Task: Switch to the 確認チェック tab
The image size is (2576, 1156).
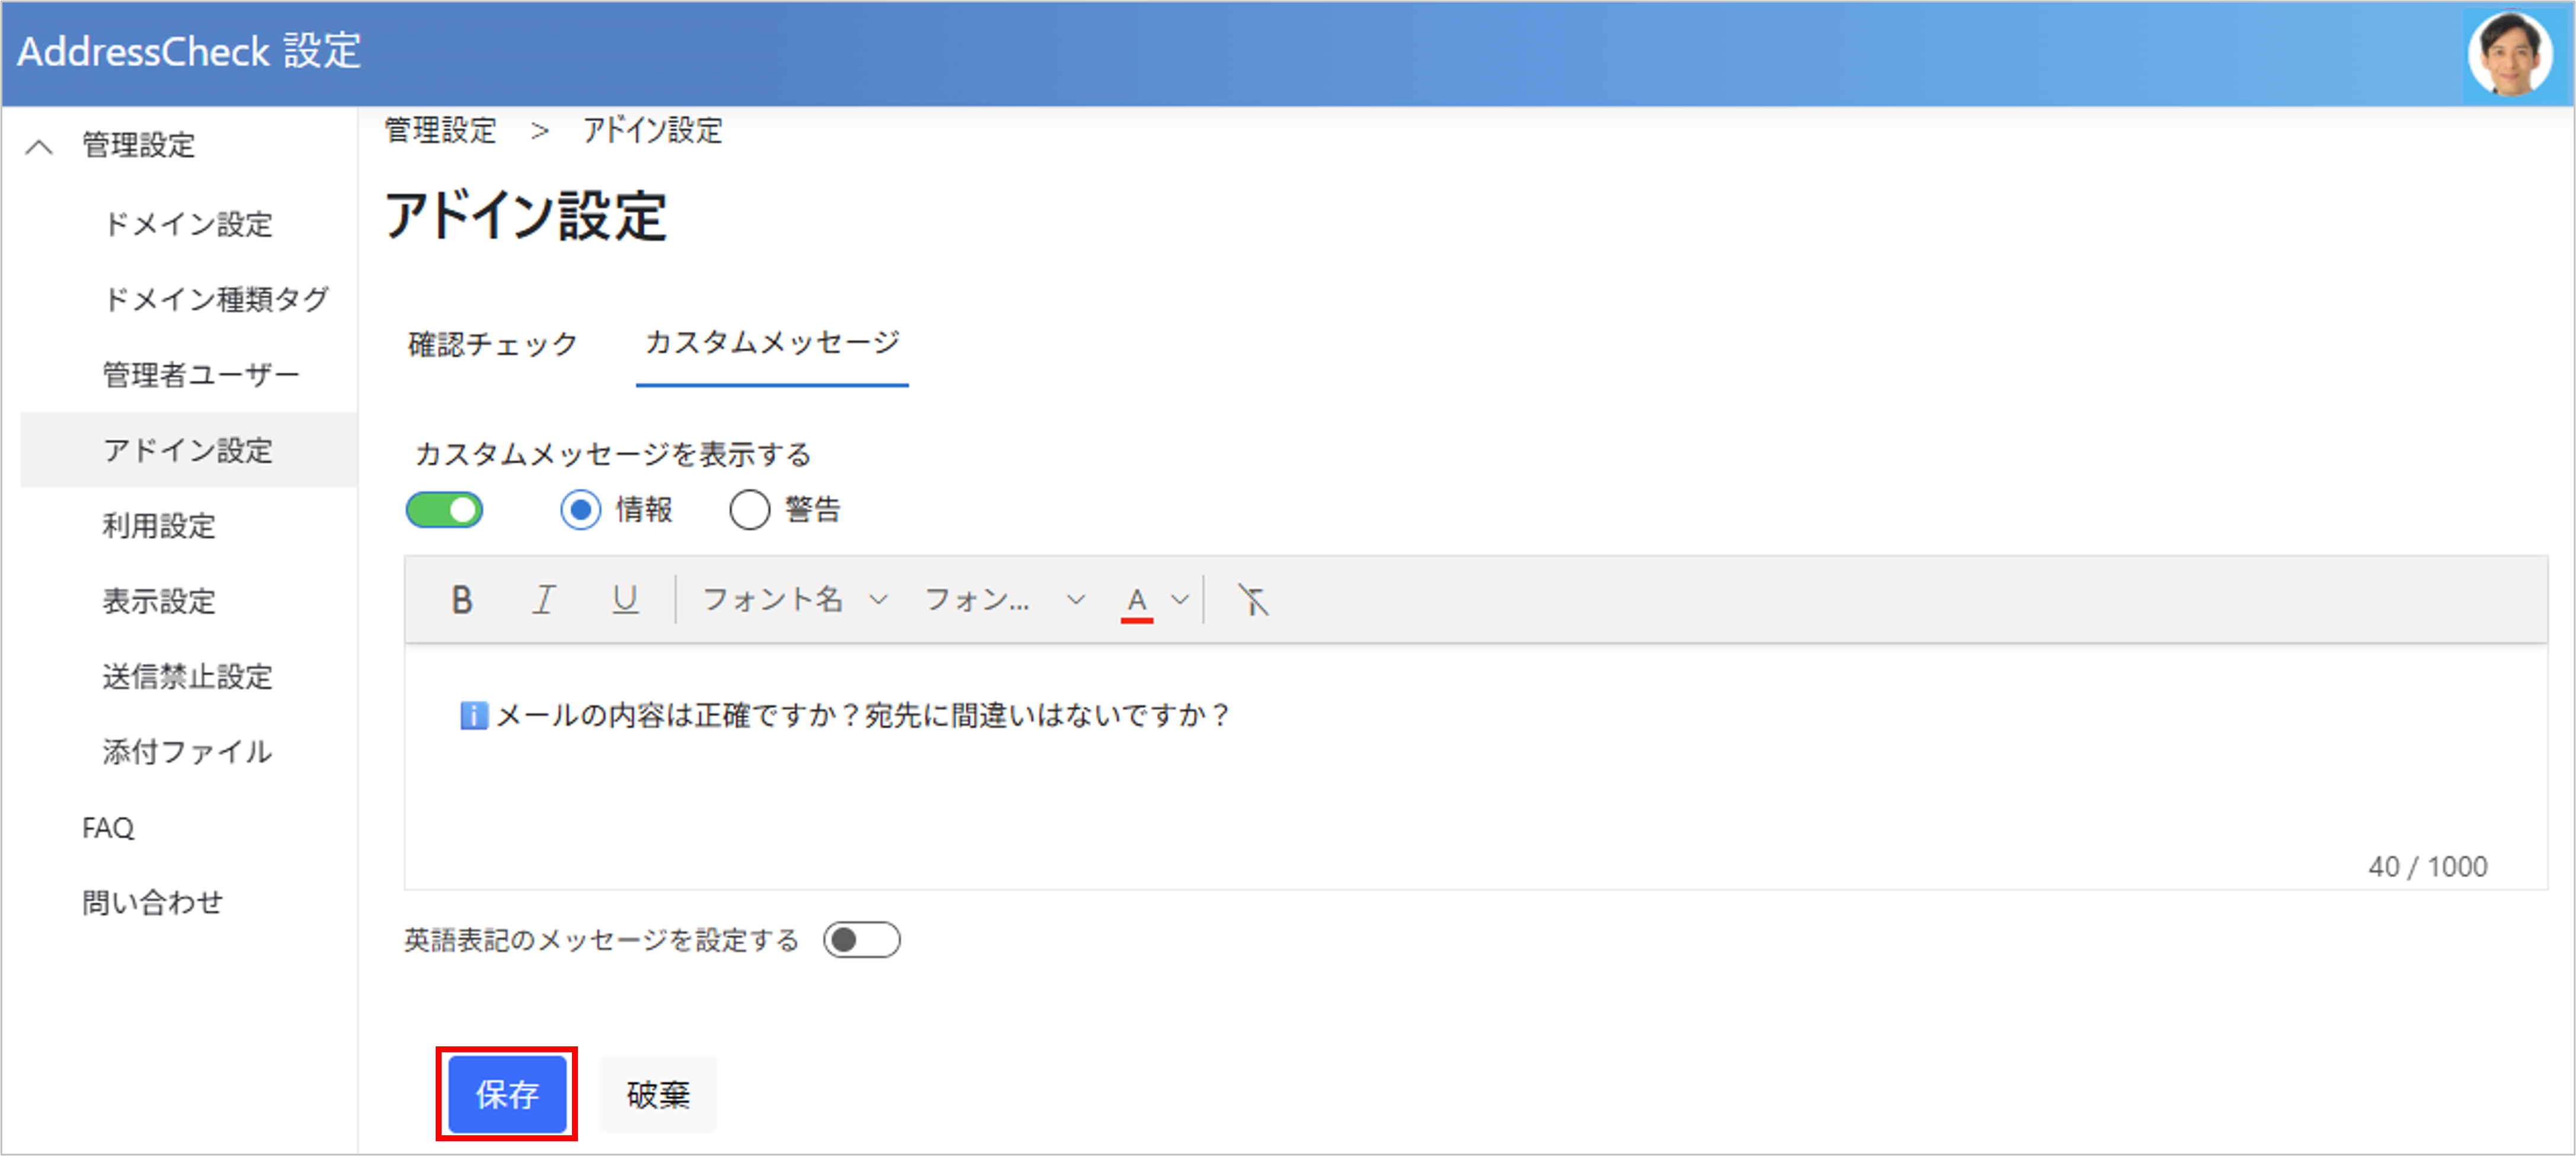Action: click(493, 345)
